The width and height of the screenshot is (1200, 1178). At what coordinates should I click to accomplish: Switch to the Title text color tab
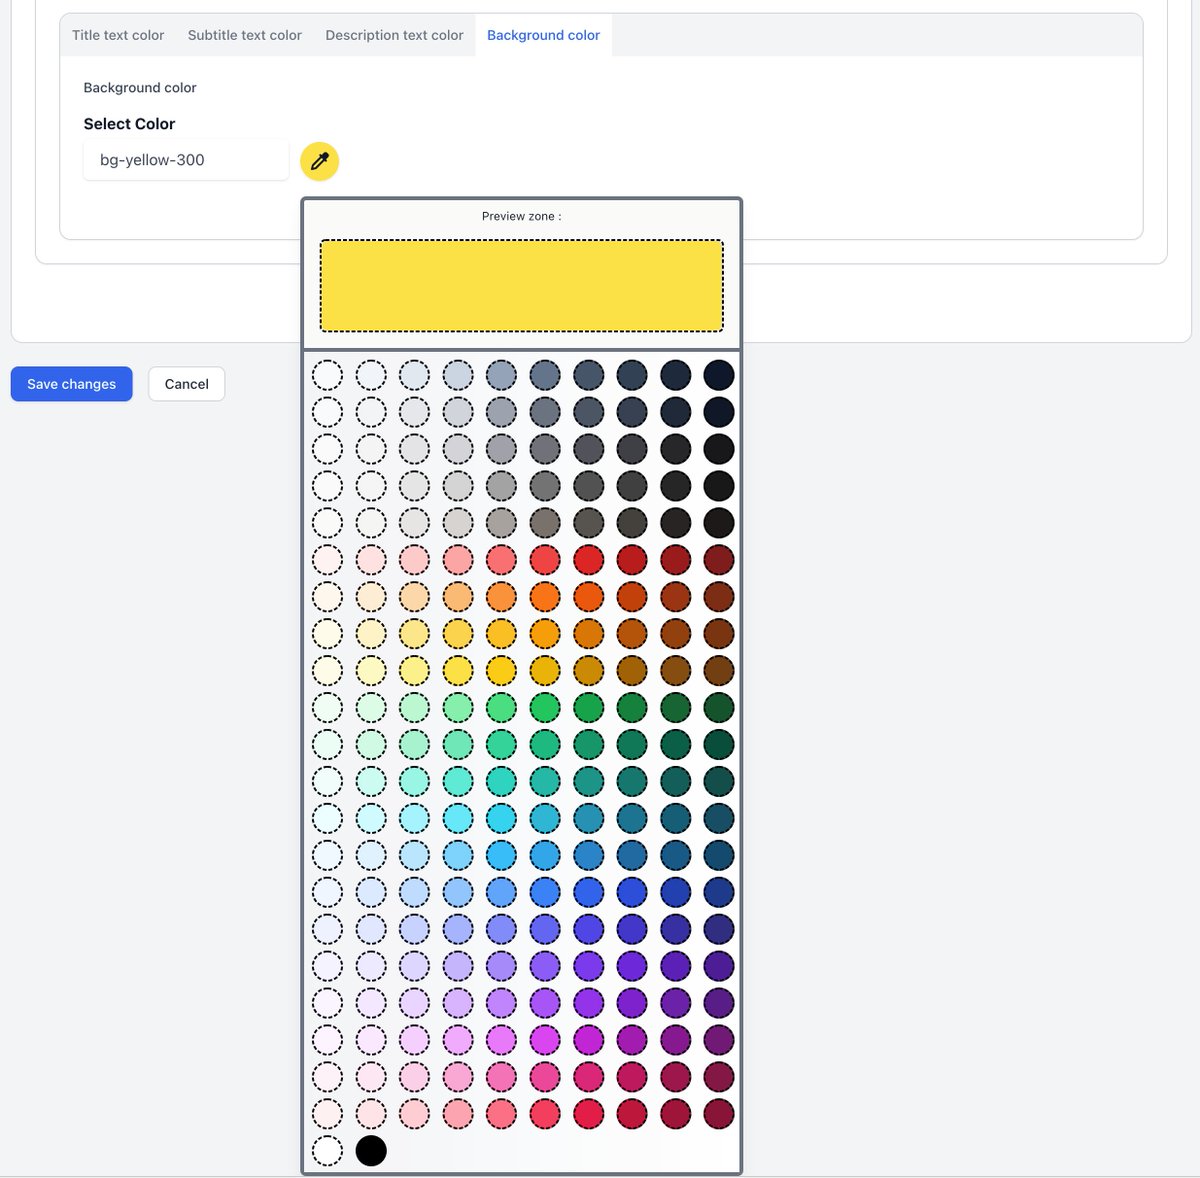click(118, 35)
